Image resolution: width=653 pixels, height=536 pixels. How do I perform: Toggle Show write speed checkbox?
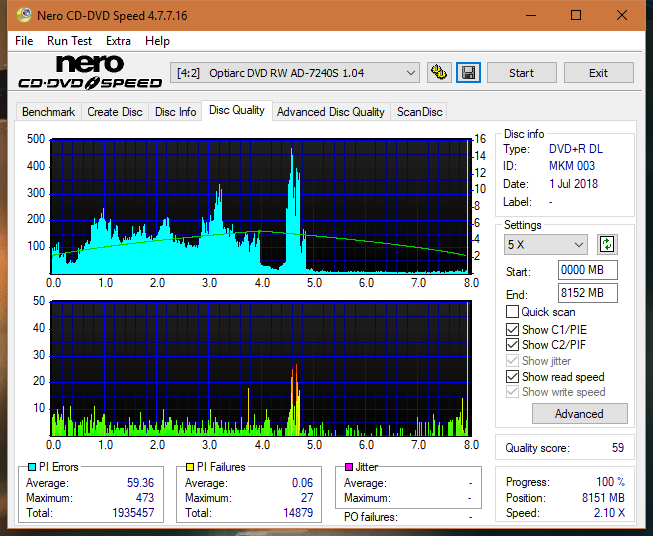coord(512,392)
